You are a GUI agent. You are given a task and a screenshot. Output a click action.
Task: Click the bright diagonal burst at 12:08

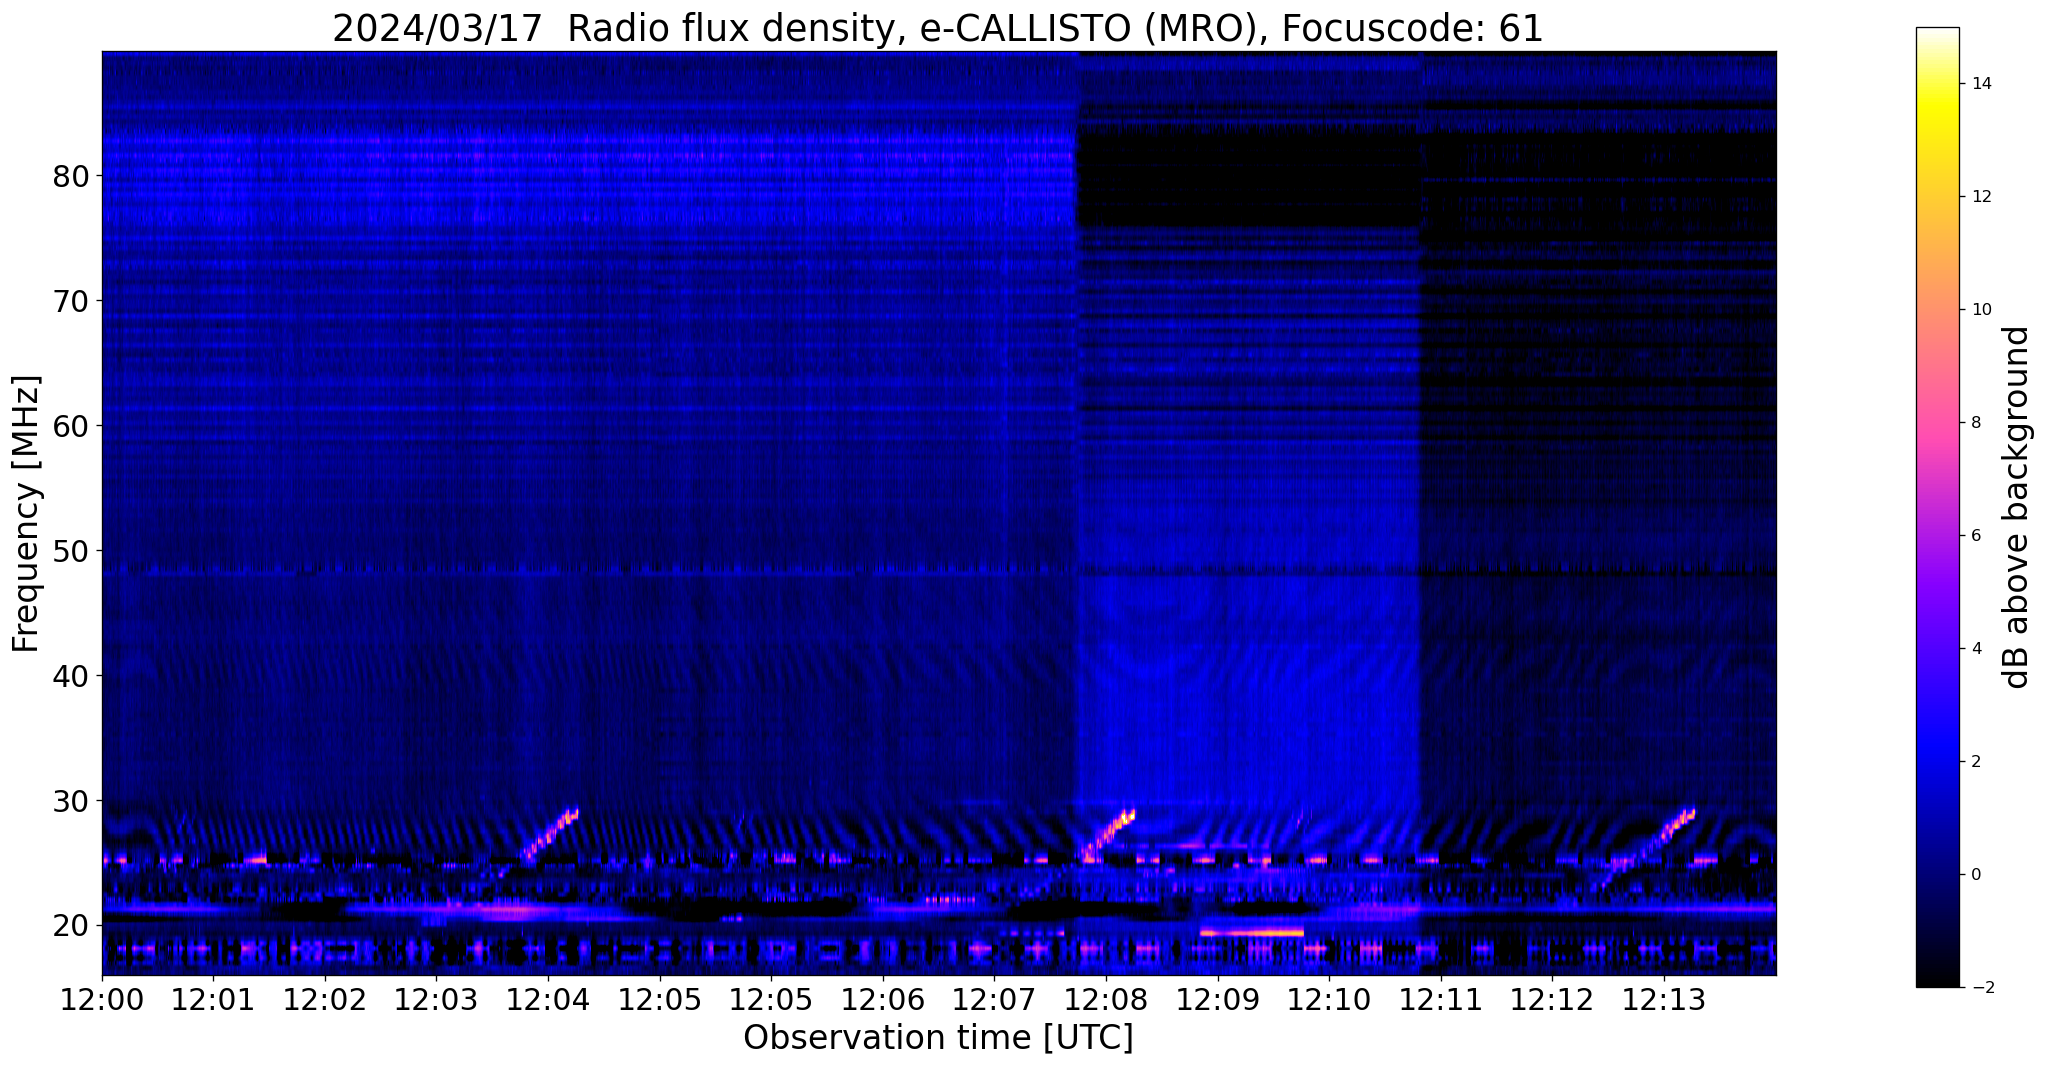1109,835
